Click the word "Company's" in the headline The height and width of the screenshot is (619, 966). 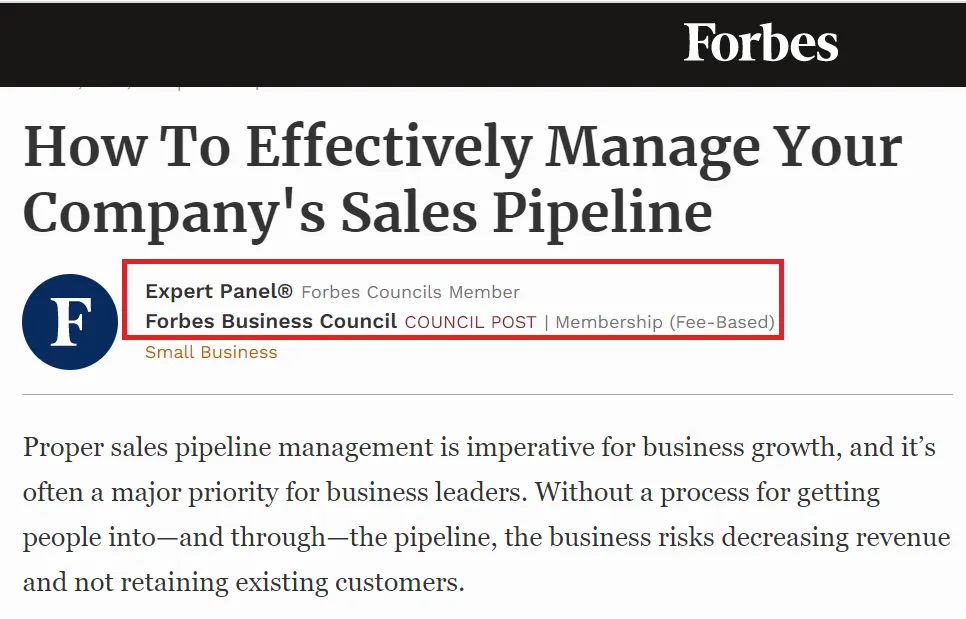point(170,212)
